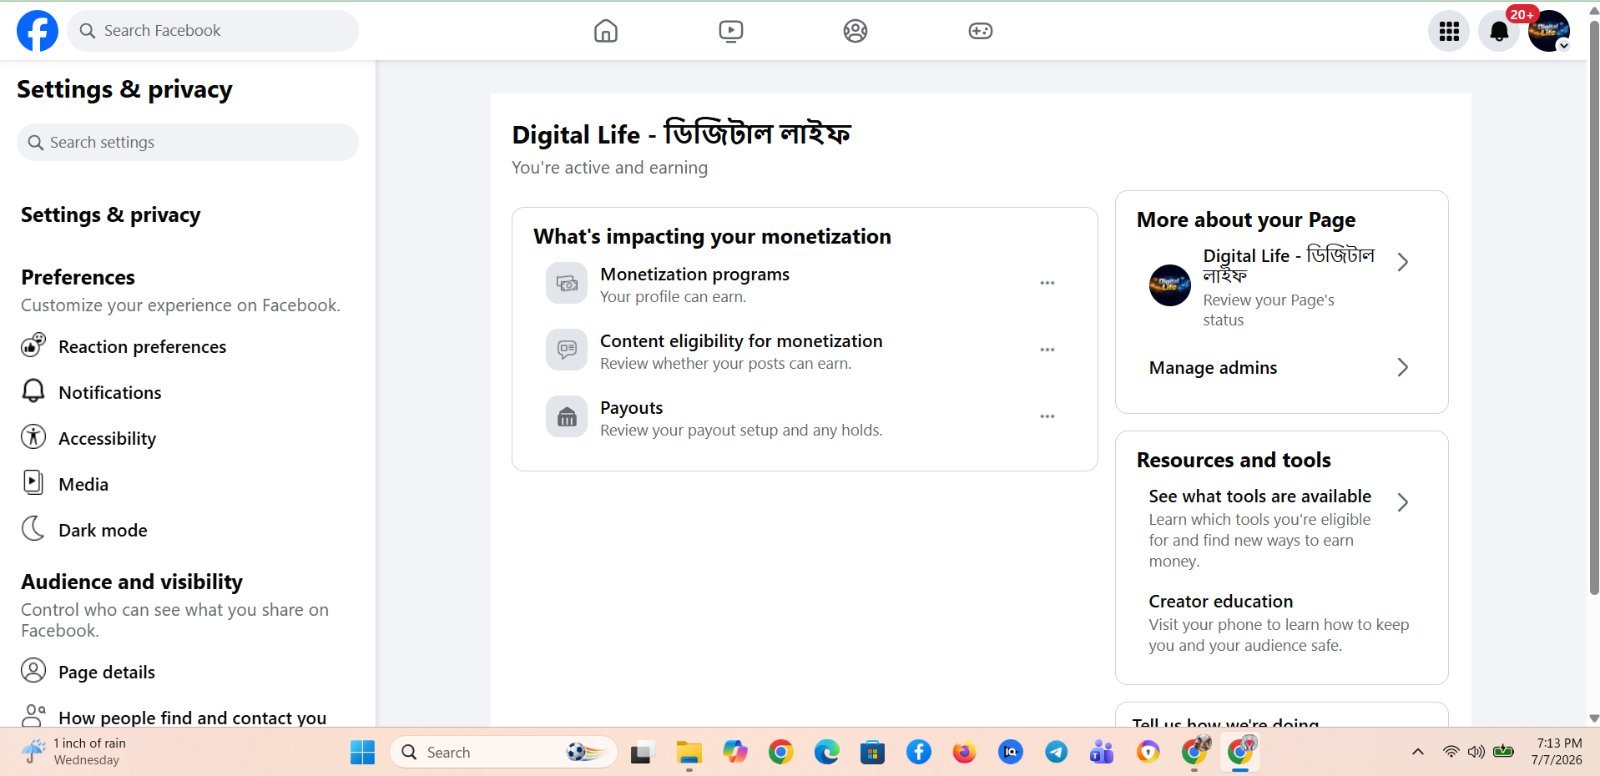The image size is (1600, 776).
Task: Open the Facebook logo home link
Action: click(37, 31)
